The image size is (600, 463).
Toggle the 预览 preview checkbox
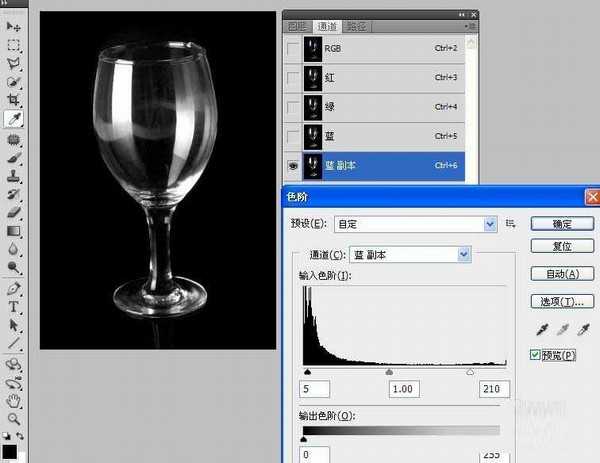pos(536,354)
